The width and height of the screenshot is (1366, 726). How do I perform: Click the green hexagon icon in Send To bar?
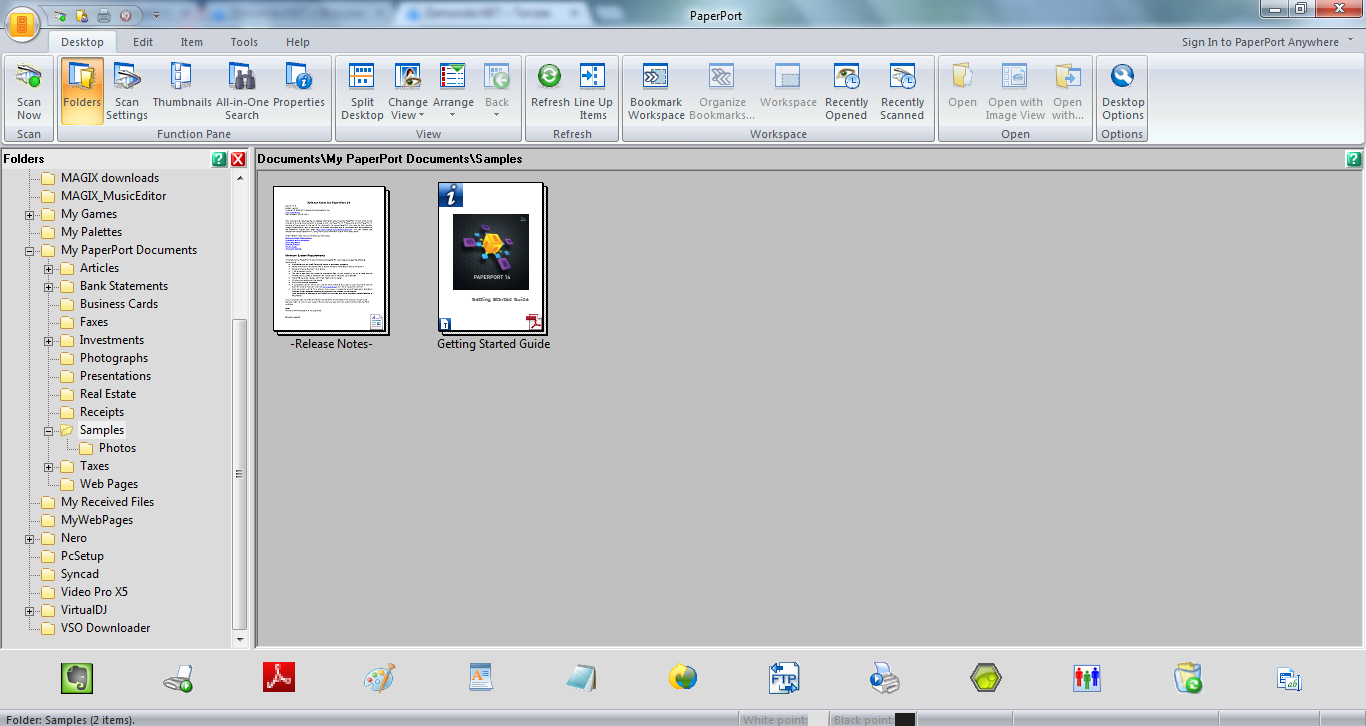click(x=986, y=678)
